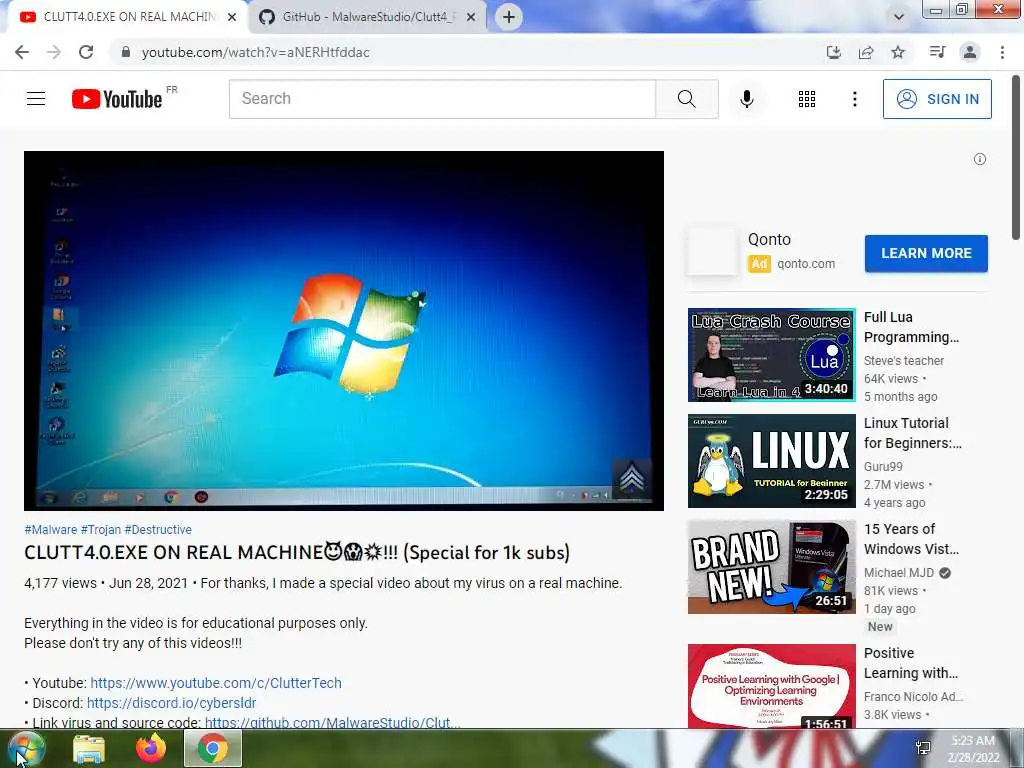Open the discord.io/cybersldr link
This screenshot has width=1024, height=768.
(x=171, y=703)
